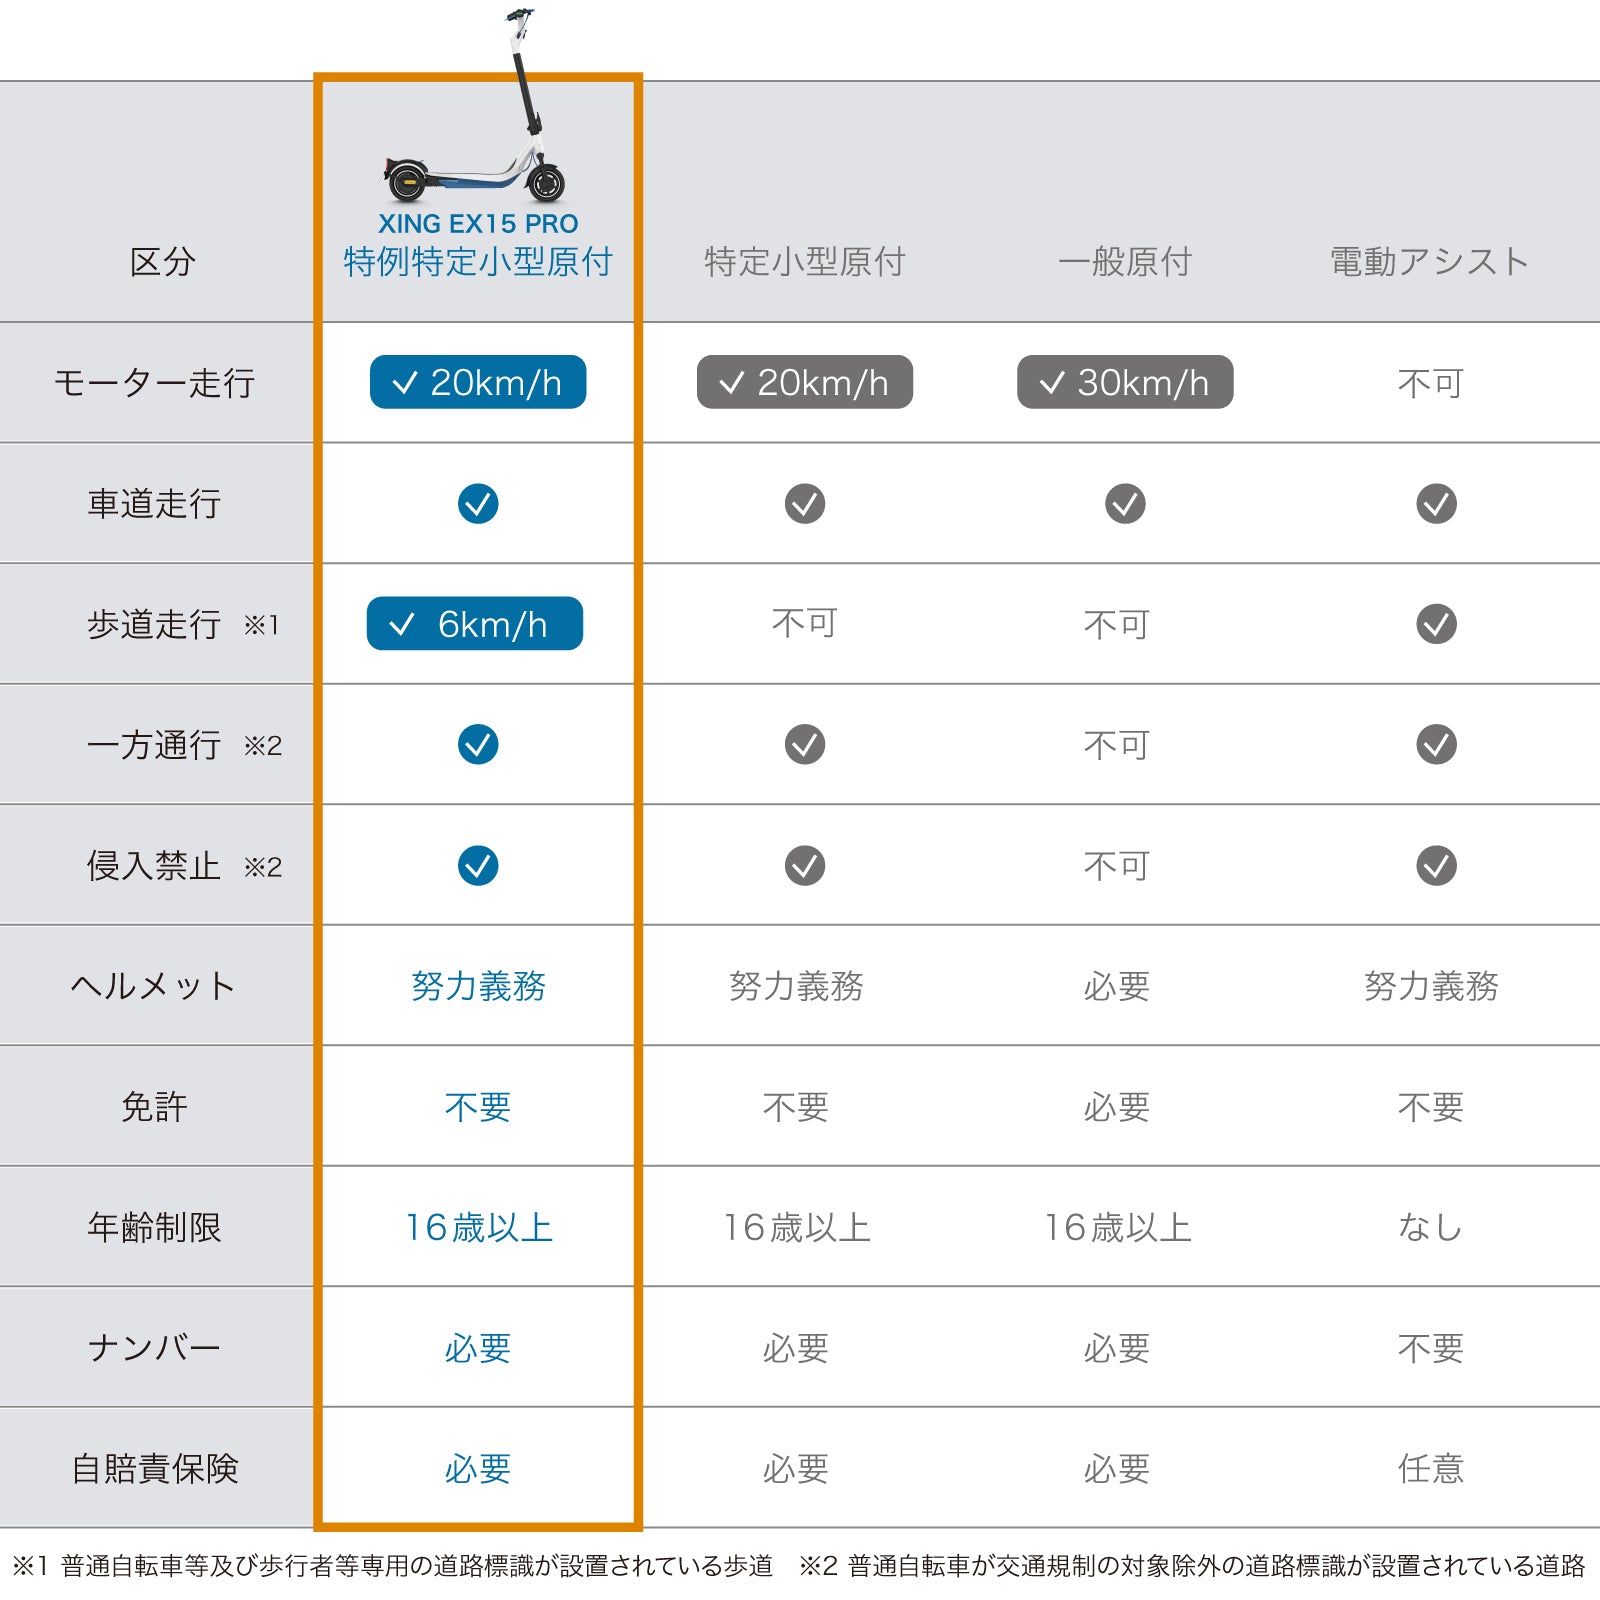Click the gray check icon for 一般原付 車道走行
Screen dimensions: 1600x1600
1123,502
